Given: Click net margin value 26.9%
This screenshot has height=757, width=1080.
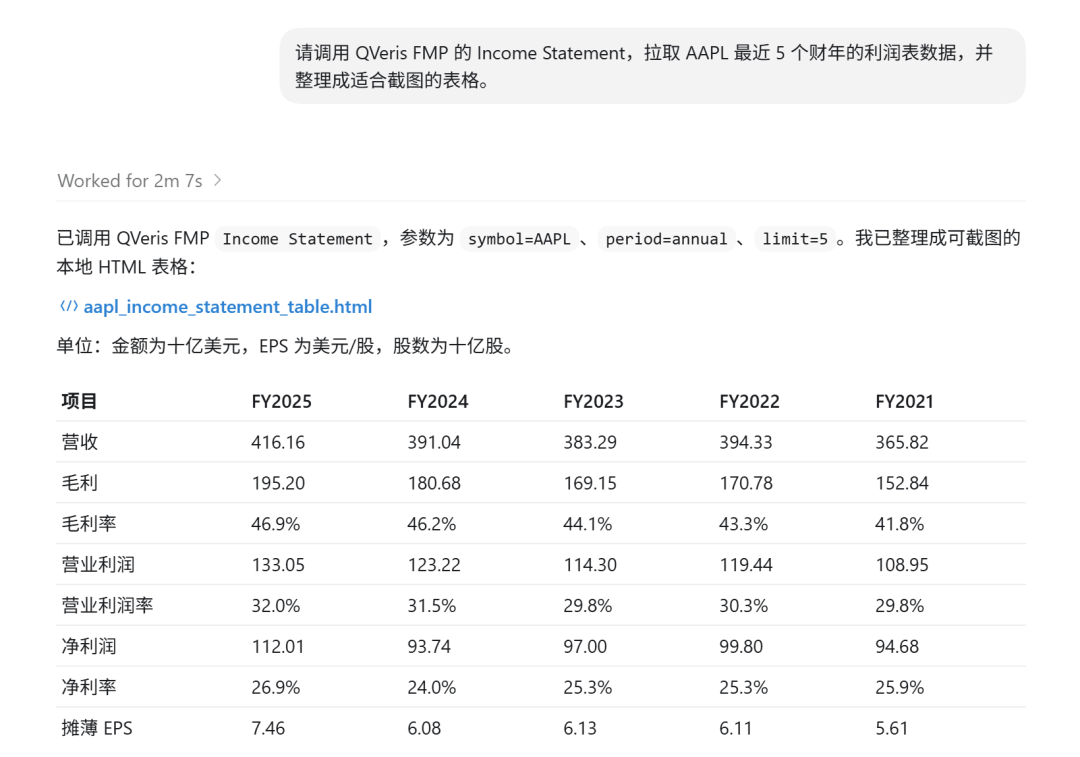Looking at the screenshot, I should click(276, 687).
